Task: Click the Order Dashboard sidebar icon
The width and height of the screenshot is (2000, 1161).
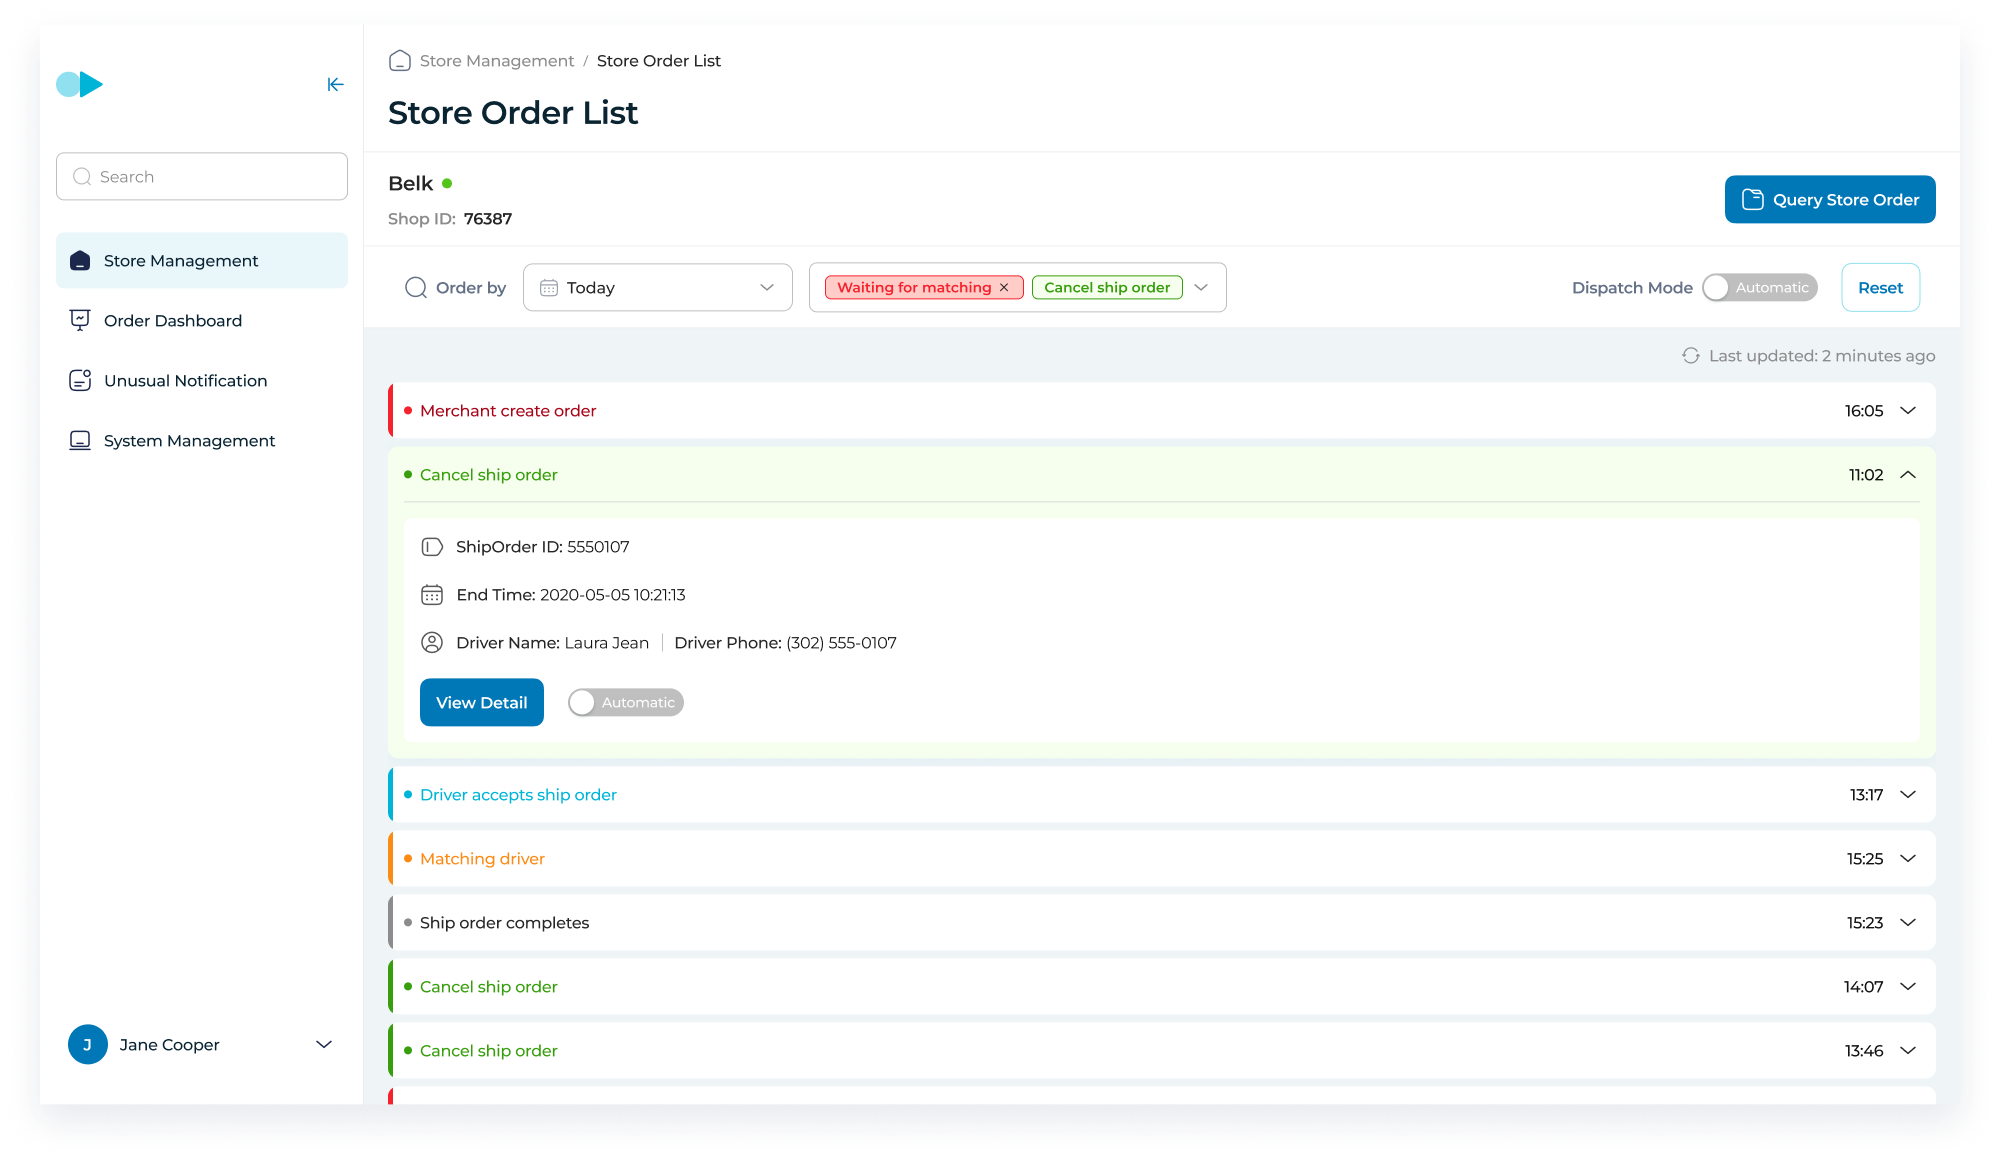Action: (x=80, y=320)
